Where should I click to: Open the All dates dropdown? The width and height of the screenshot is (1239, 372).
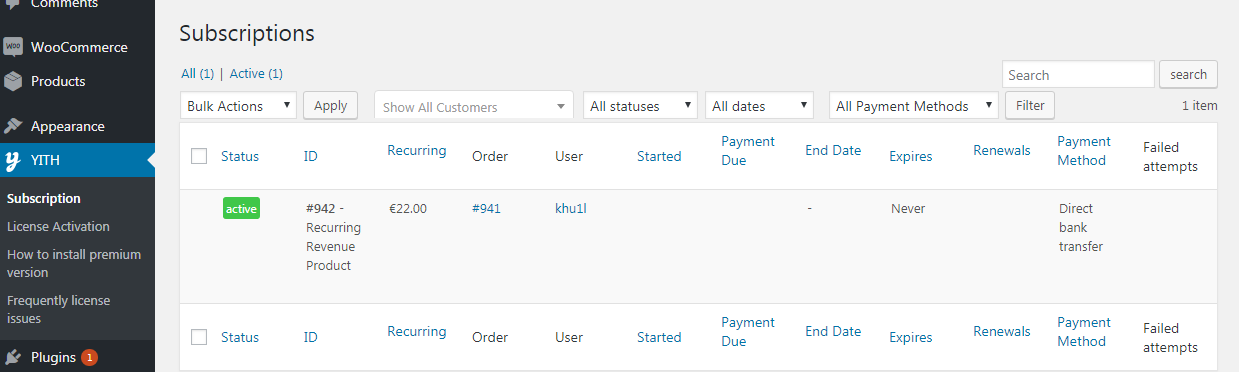pyautogui.click(x=759, y=106)
